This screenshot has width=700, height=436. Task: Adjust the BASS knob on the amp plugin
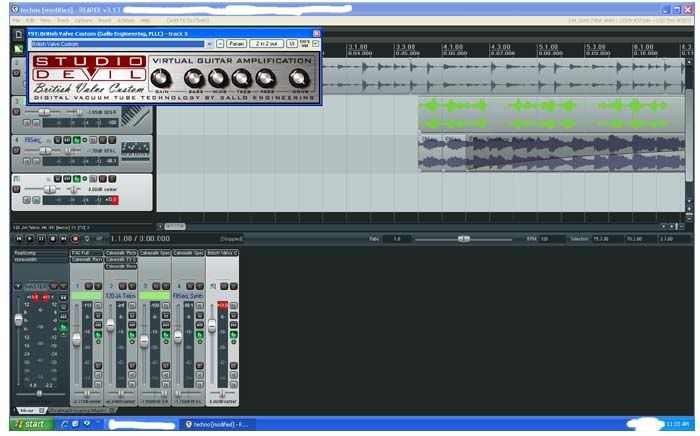(x=194, y=79)
